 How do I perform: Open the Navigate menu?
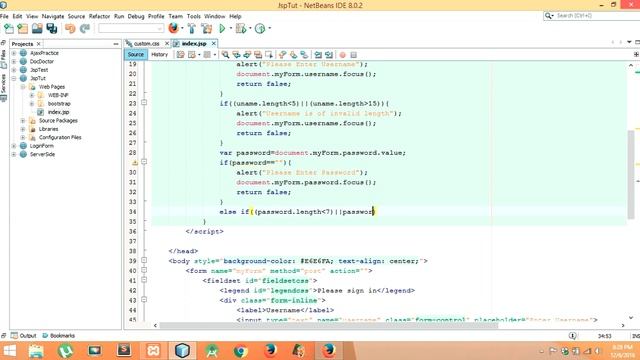click(53, 16)
